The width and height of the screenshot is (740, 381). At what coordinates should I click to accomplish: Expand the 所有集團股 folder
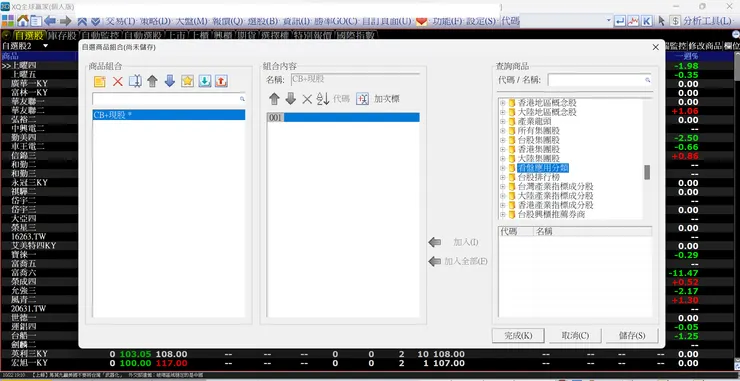[x=503, y=131]
